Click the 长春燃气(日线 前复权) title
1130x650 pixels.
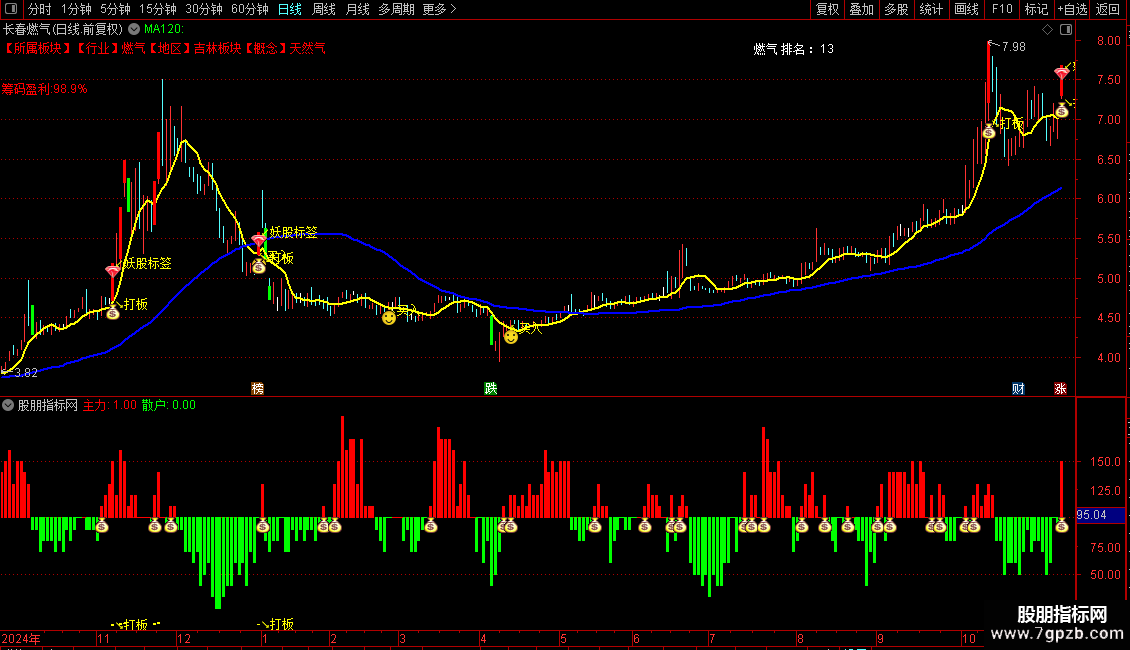pos(63,29)
